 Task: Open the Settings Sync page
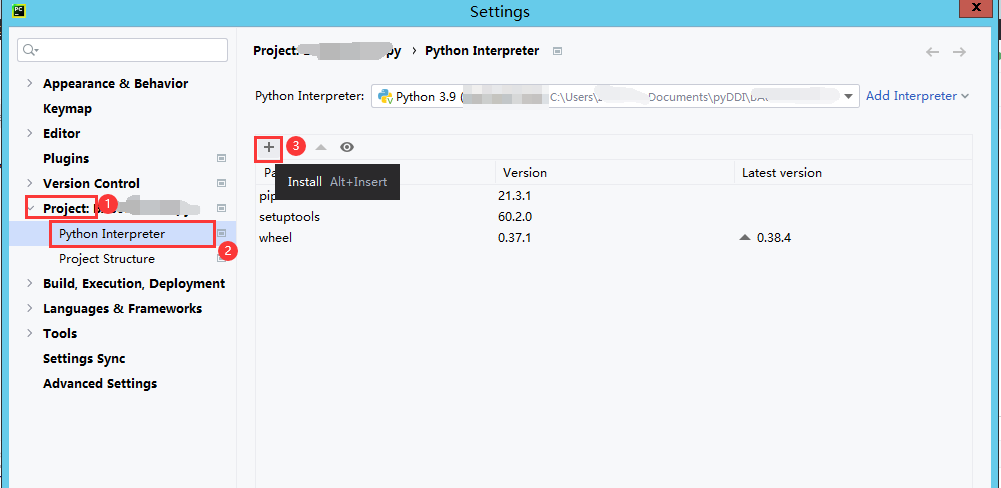click(84, 358)
